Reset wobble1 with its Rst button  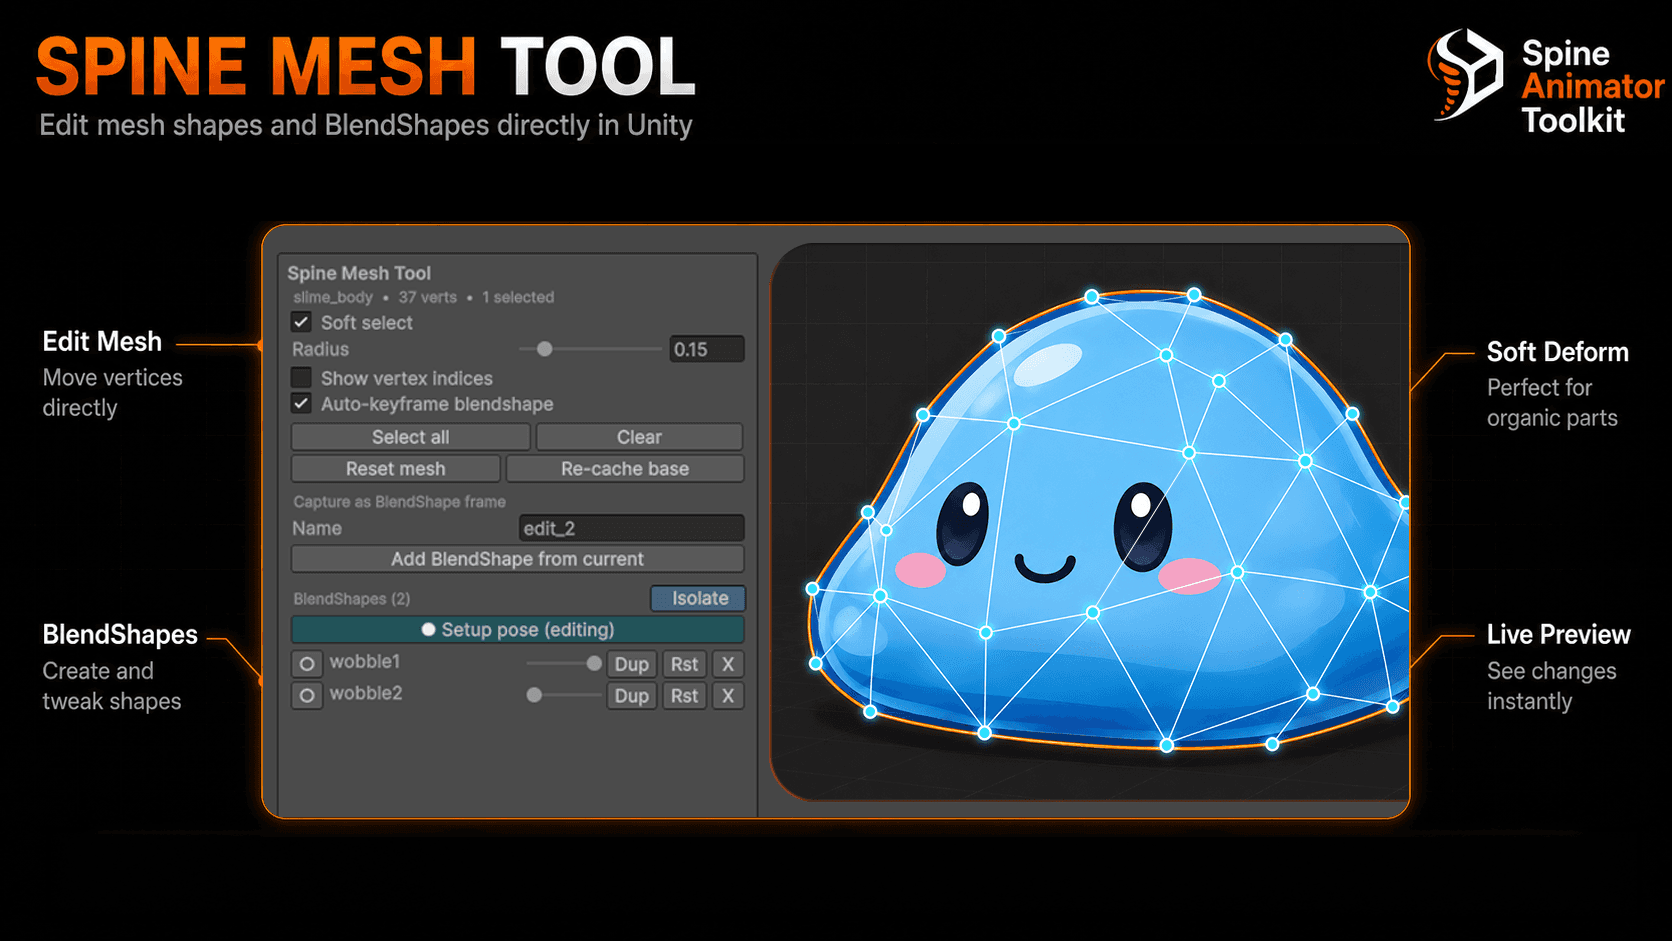(x=684, y=664)
